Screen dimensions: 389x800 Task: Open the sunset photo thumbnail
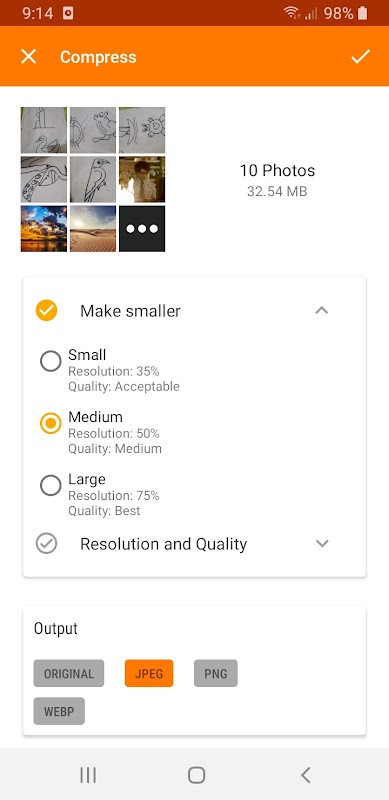[43, 229]
